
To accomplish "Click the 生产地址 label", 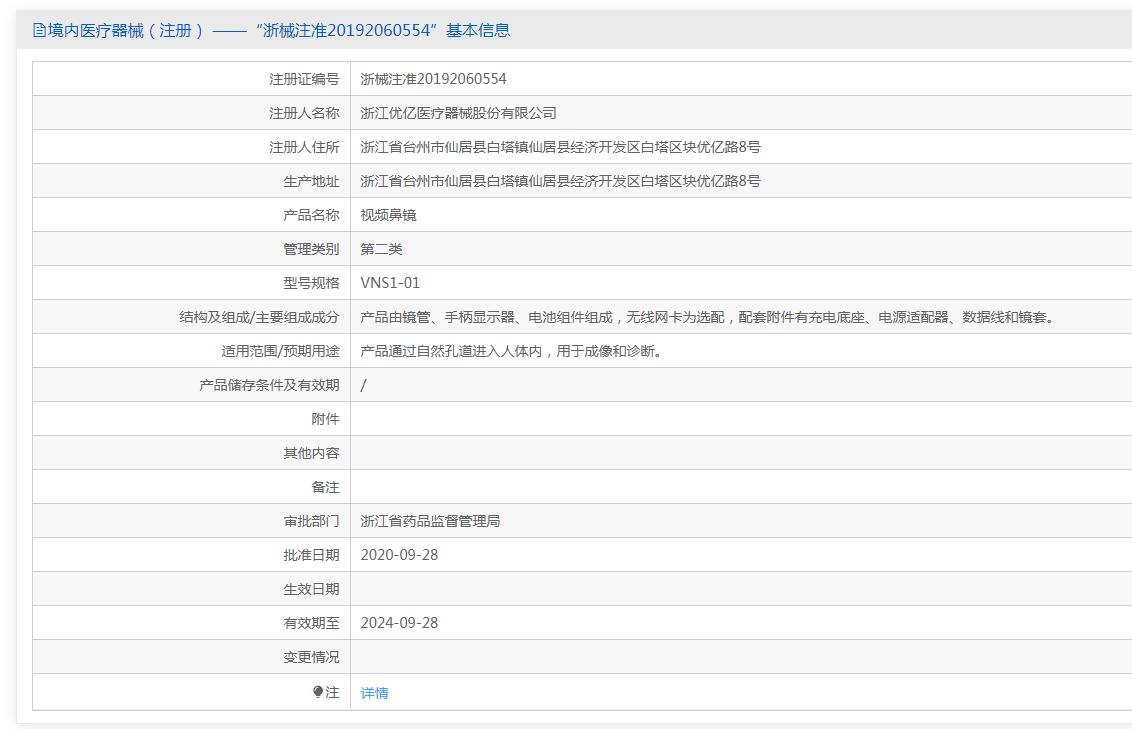I will coord(311,180).
